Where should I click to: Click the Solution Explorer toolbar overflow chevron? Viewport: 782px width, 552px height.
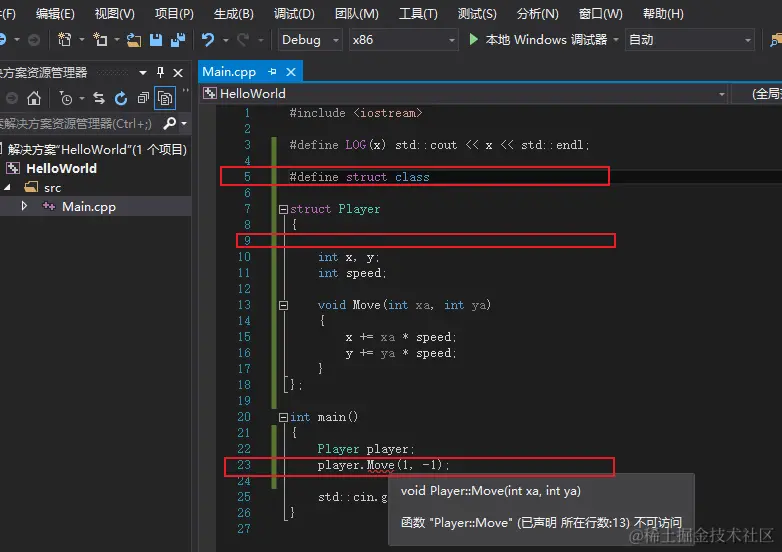point(186,91)
